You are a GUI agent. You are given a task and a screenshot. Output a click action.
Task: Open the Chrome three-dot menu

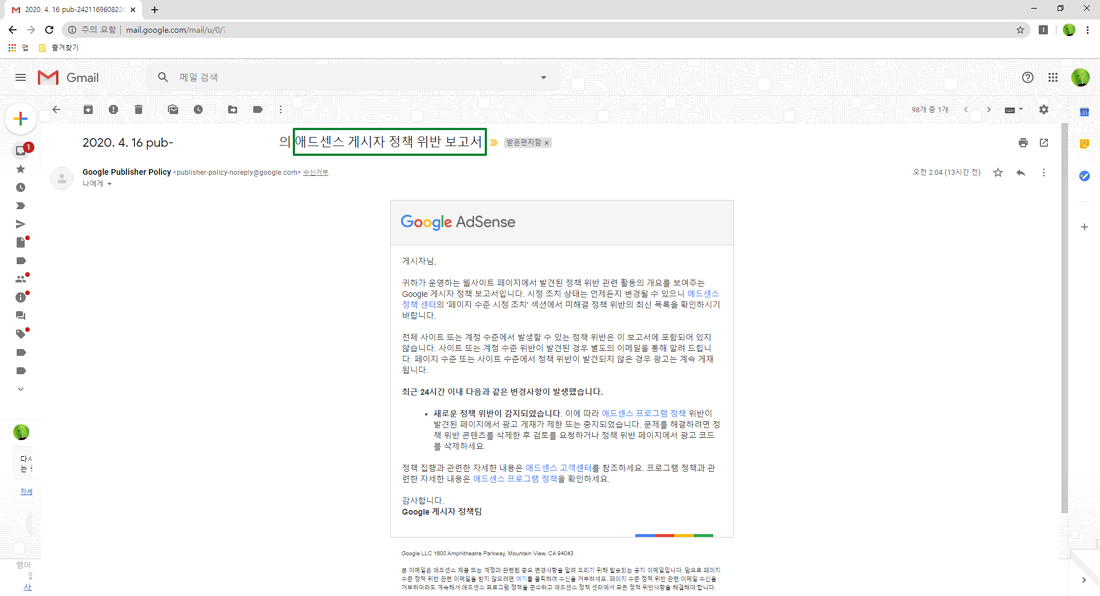click(x=1087, y=29)
